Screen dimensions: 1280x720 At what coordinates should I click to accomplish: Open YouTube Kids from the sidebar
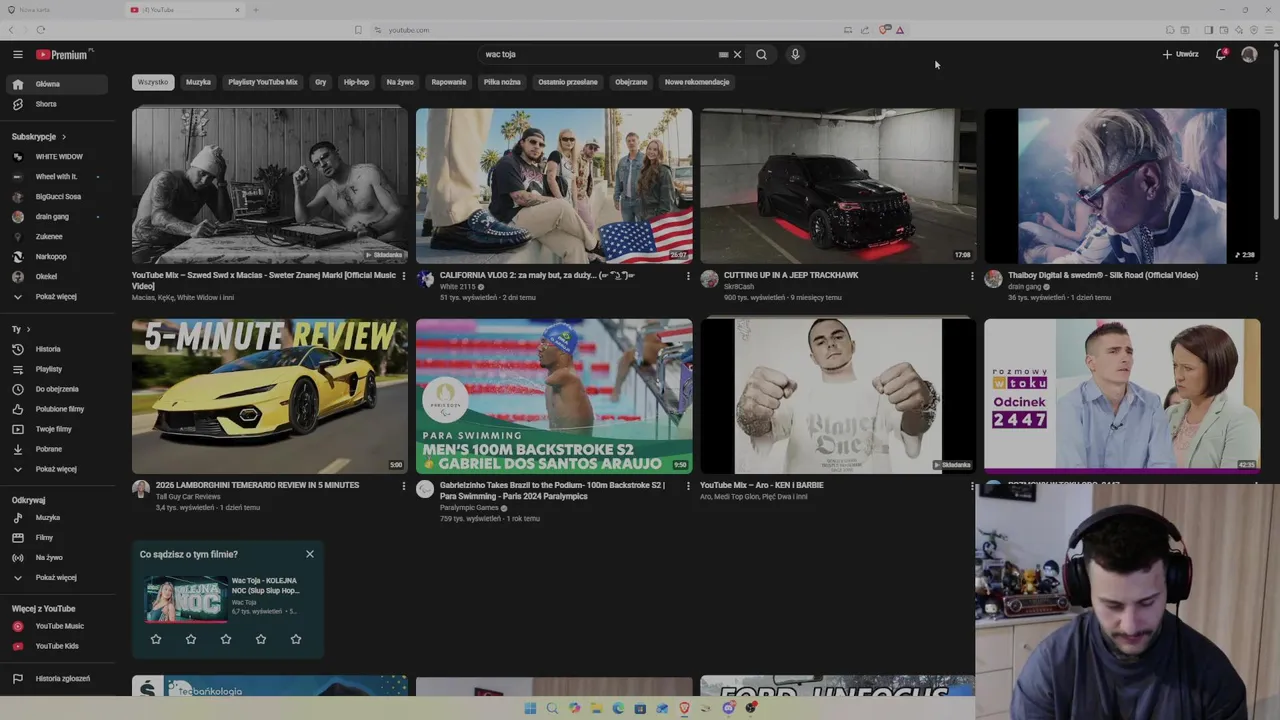pyautogui.click(x=56, y=646)
